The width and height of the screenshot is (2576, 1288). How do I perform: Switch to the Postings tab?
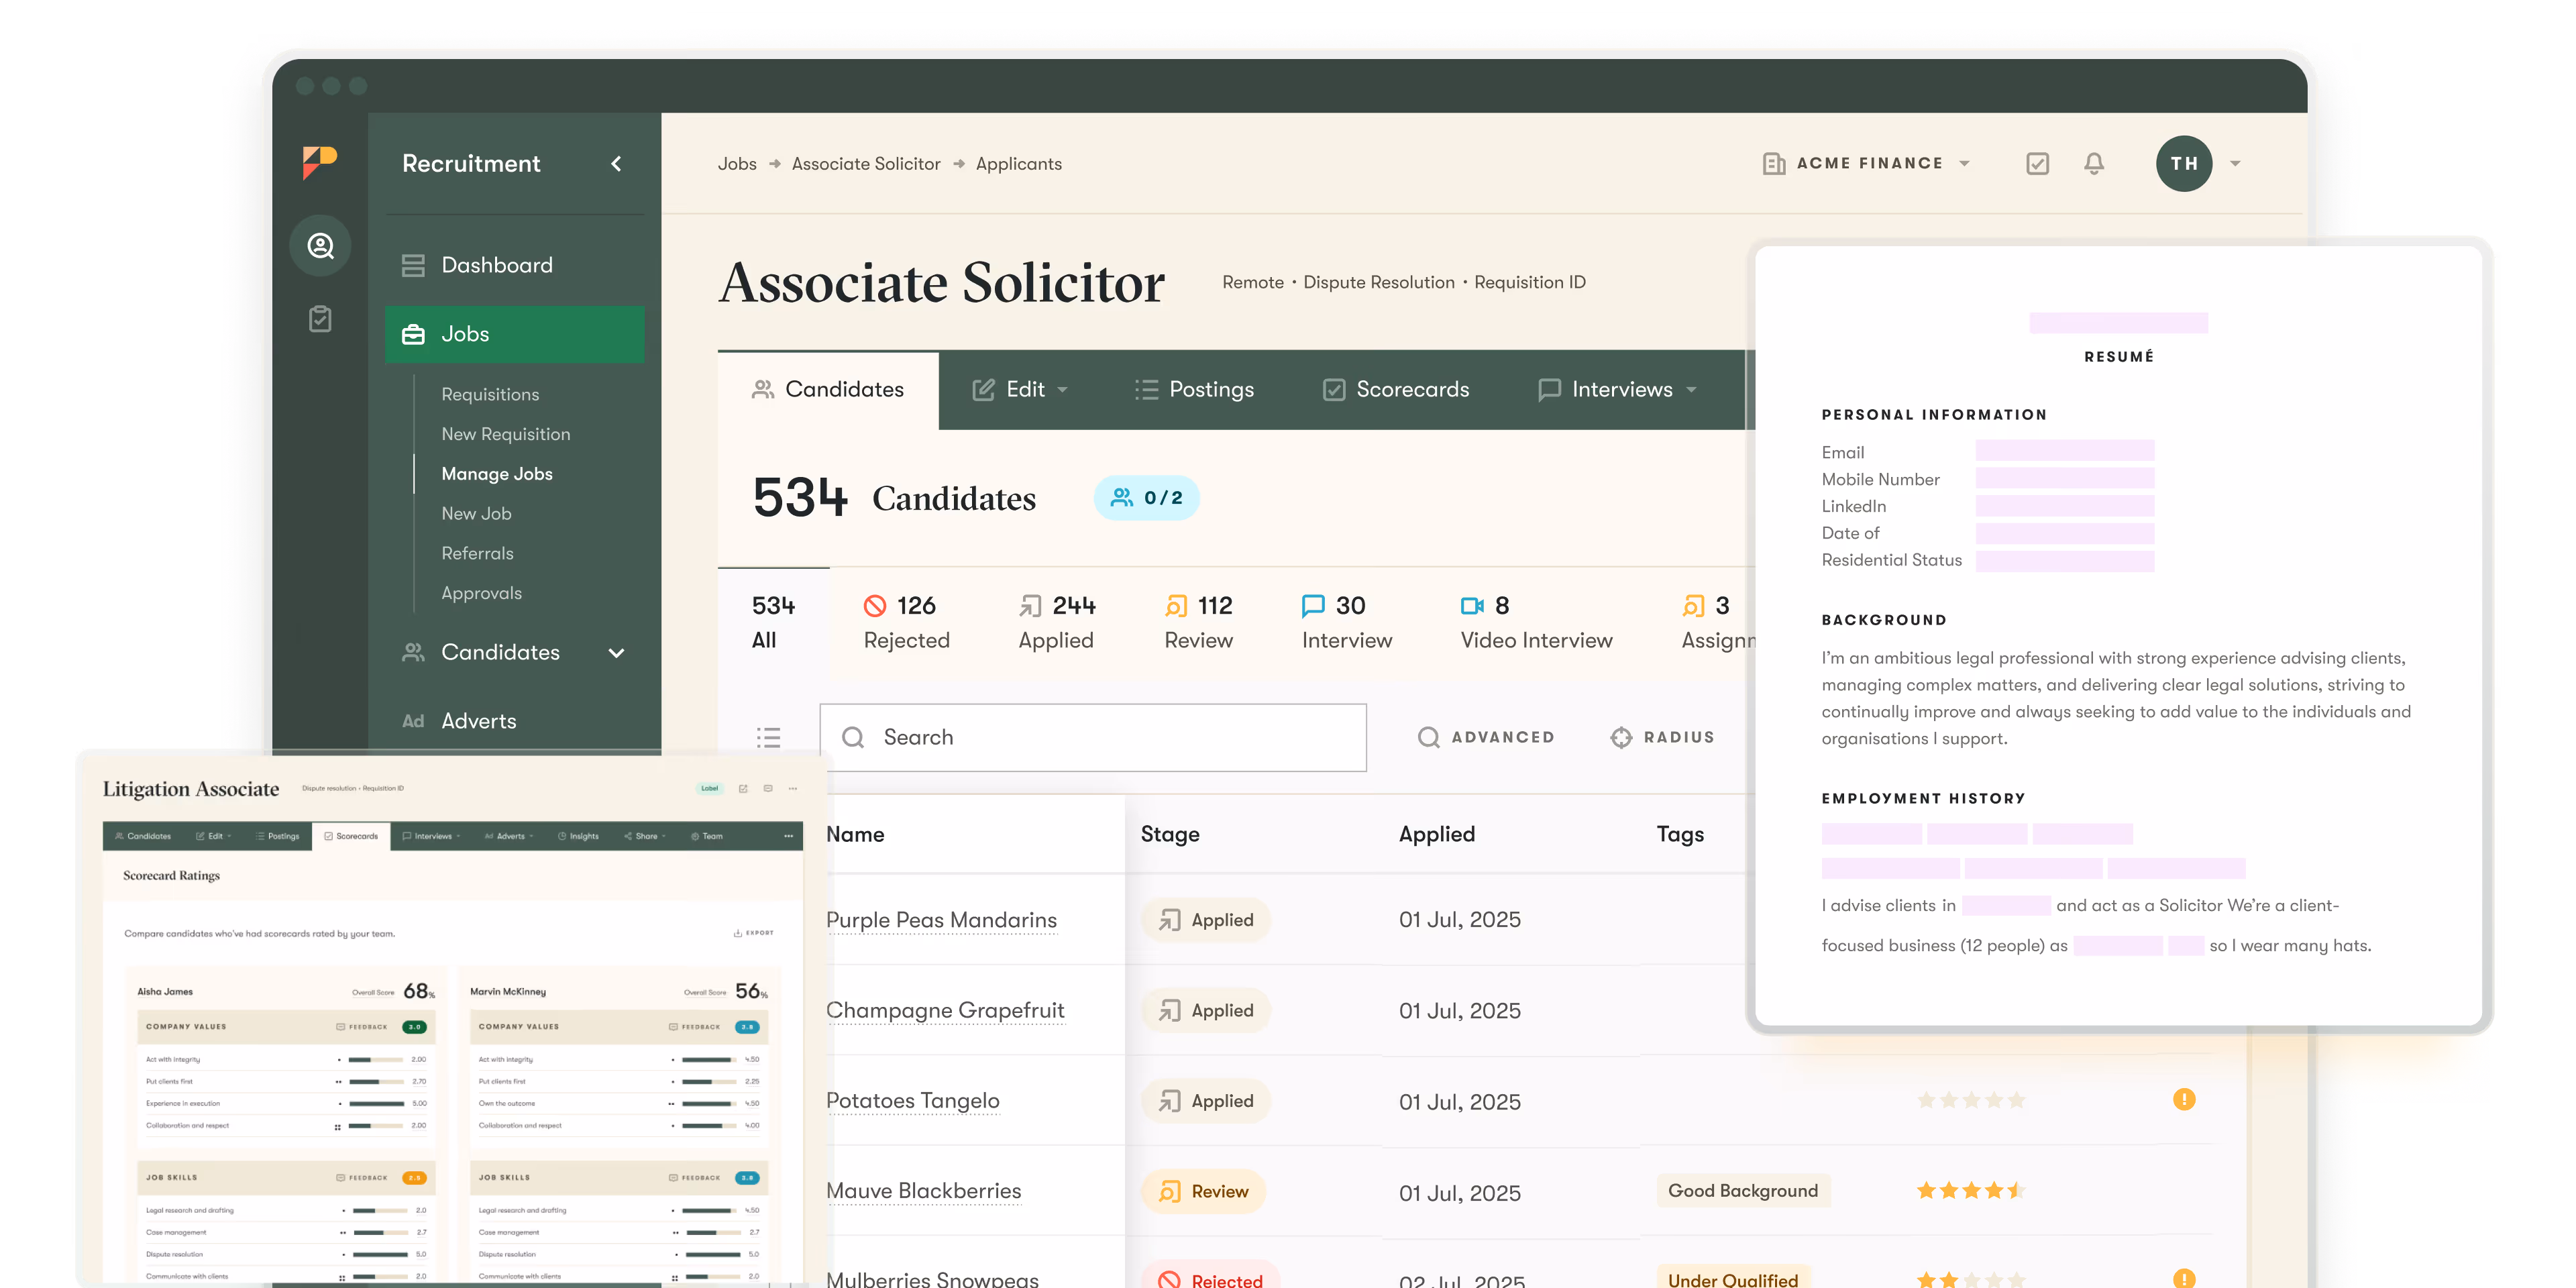point(1194,389)
